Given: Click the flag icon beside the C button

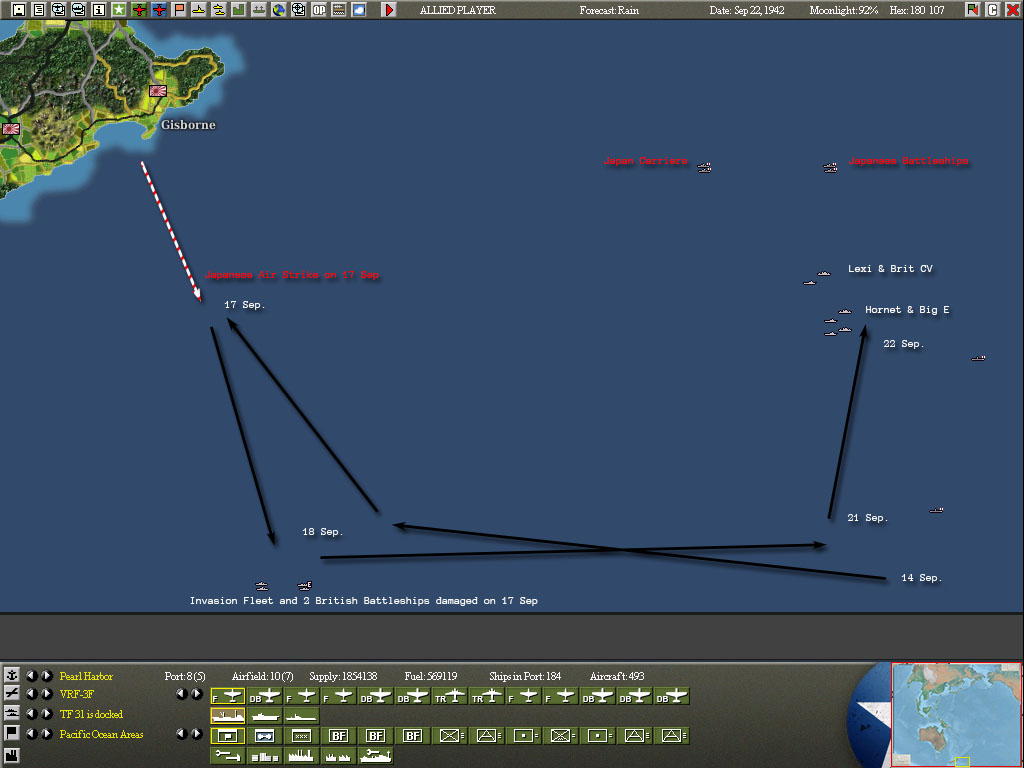Looking at the screenshot, I should tap(972, 10).
